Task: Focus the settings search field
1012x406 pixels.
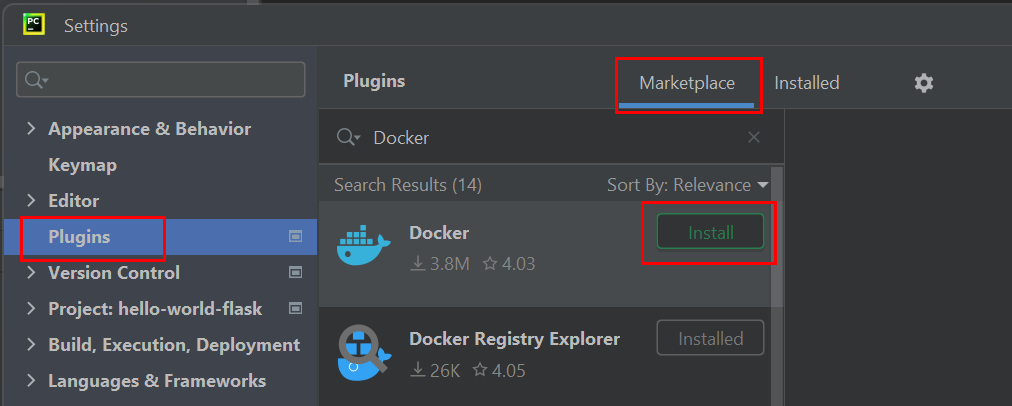Action: 161,80
